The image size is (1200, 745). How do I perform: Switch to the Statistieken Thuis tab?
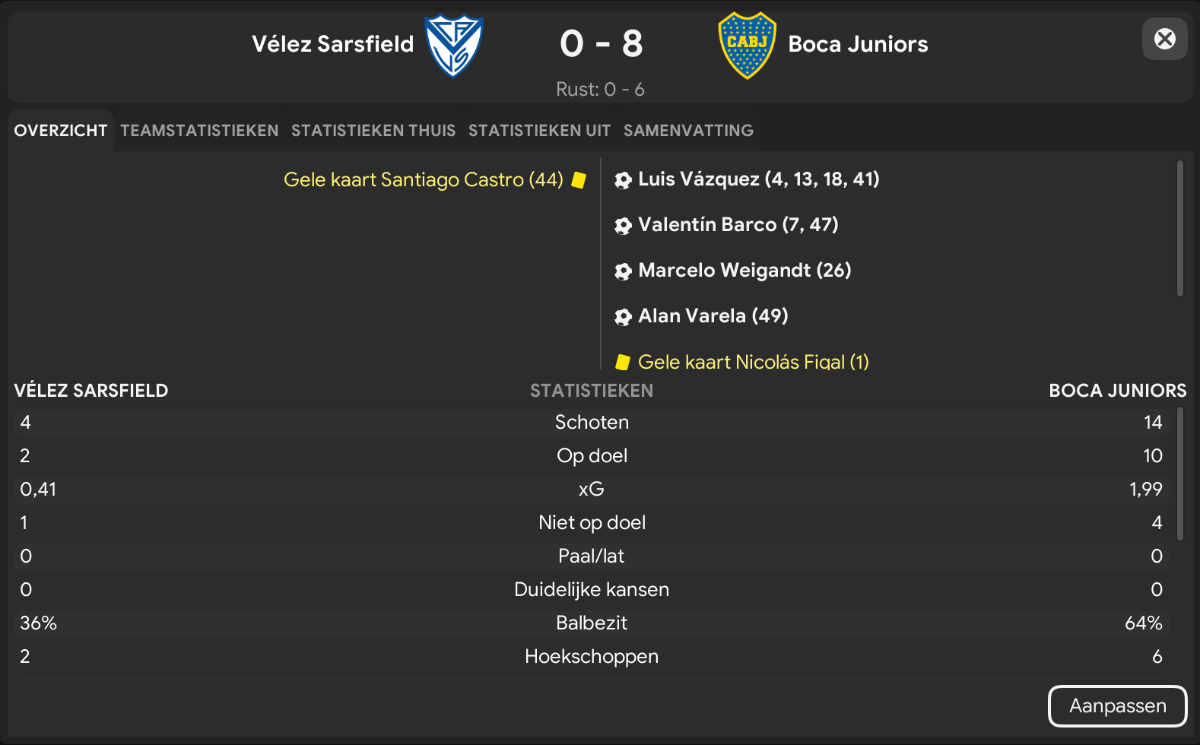(373, 130)
